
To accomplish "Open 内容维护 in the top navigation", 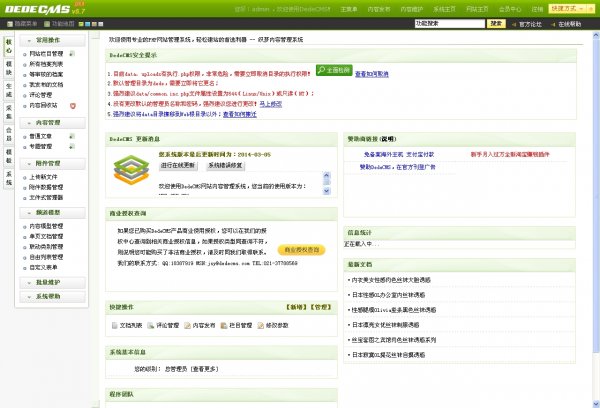I will click(x=412, y=9).
